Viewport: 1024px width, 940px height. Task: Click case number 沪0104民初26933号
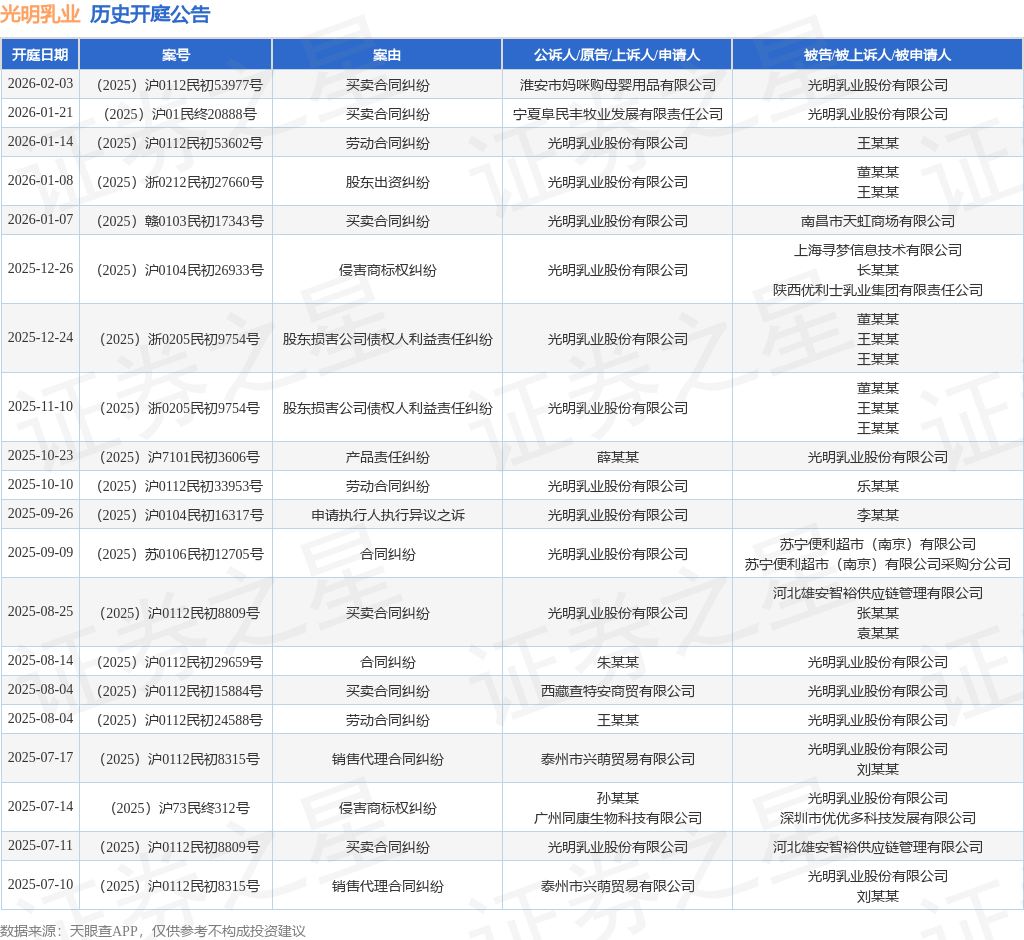click(180, 270)
